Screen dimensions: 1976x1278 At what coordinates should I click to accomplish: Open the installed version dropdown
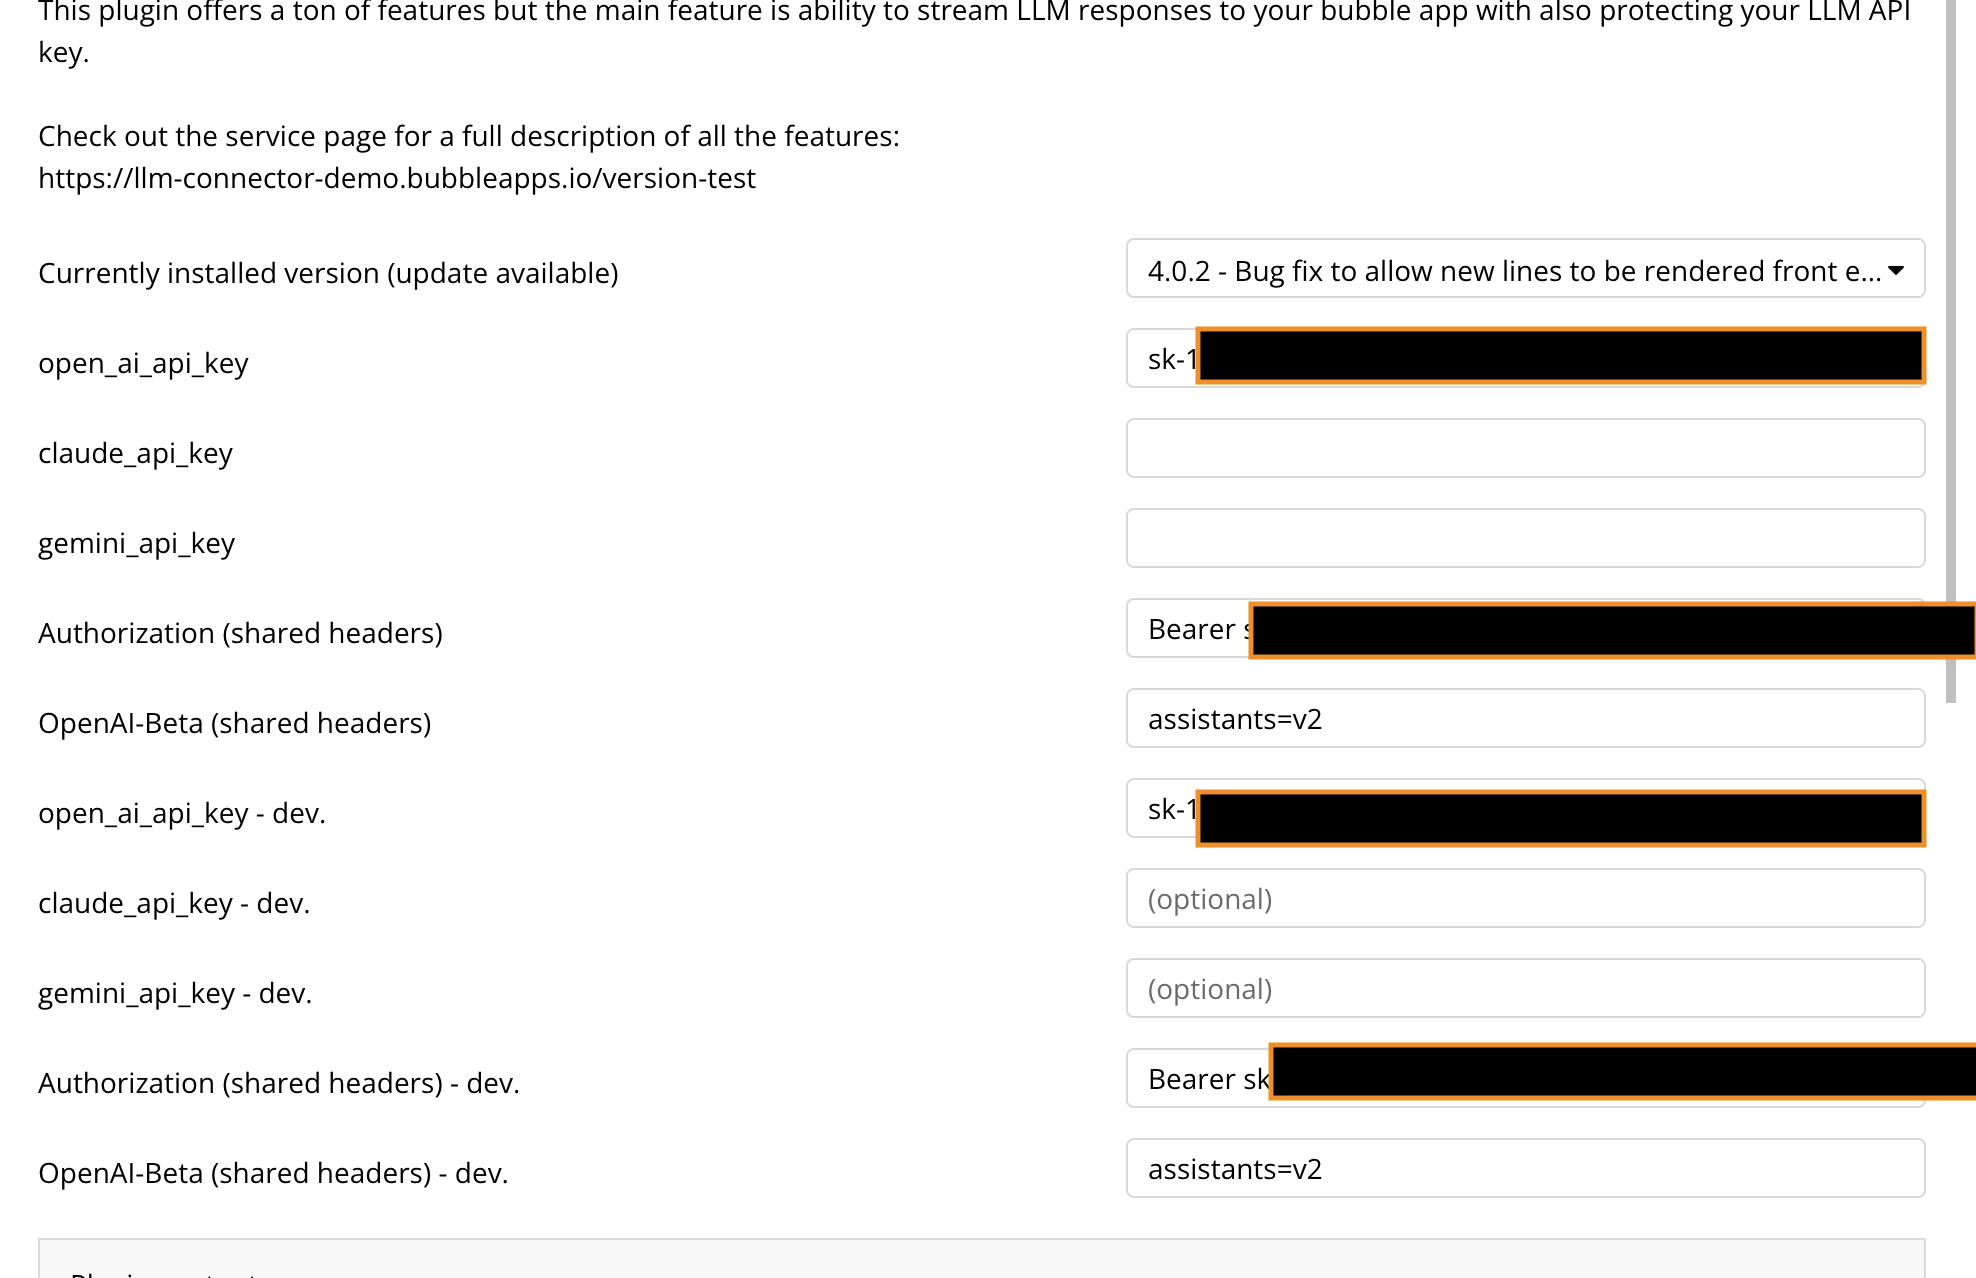(x=1525, y=268)
